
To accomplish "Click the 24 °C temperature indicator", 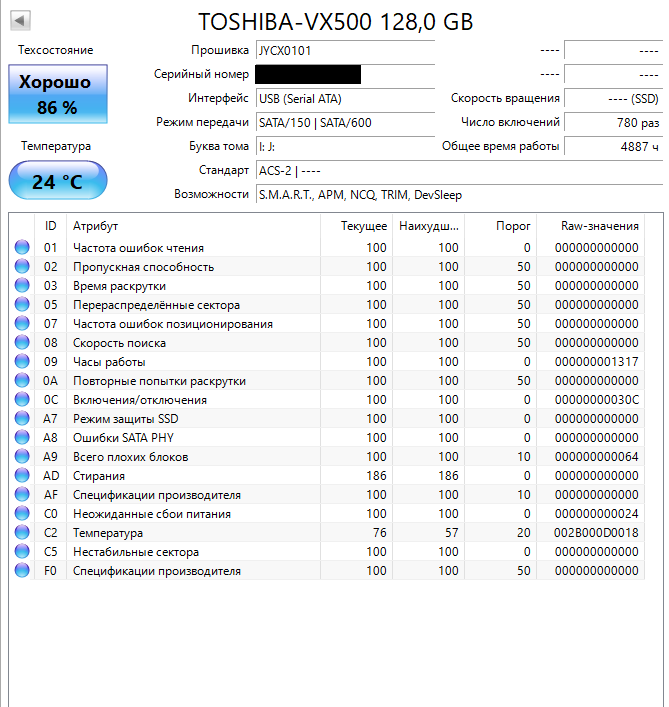I will tap(58, 180).
